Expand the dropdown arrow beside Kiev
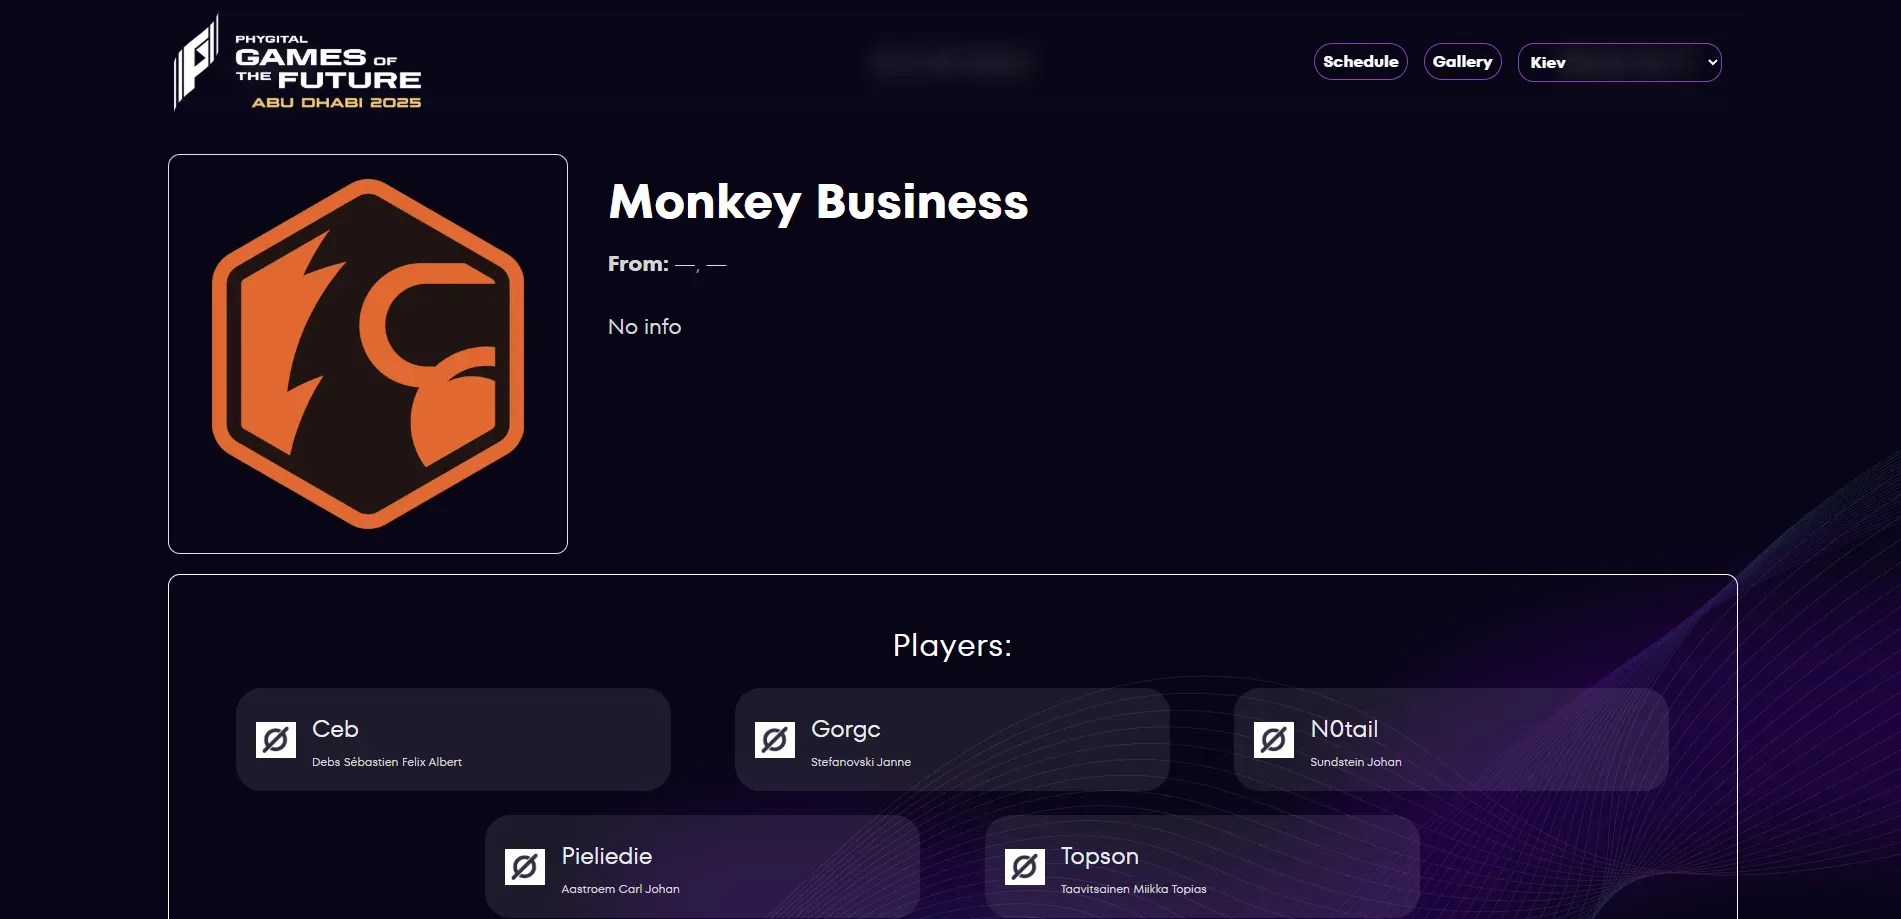The width and height of the screenshot is (1901, 919). click(x=1706, y=62)
